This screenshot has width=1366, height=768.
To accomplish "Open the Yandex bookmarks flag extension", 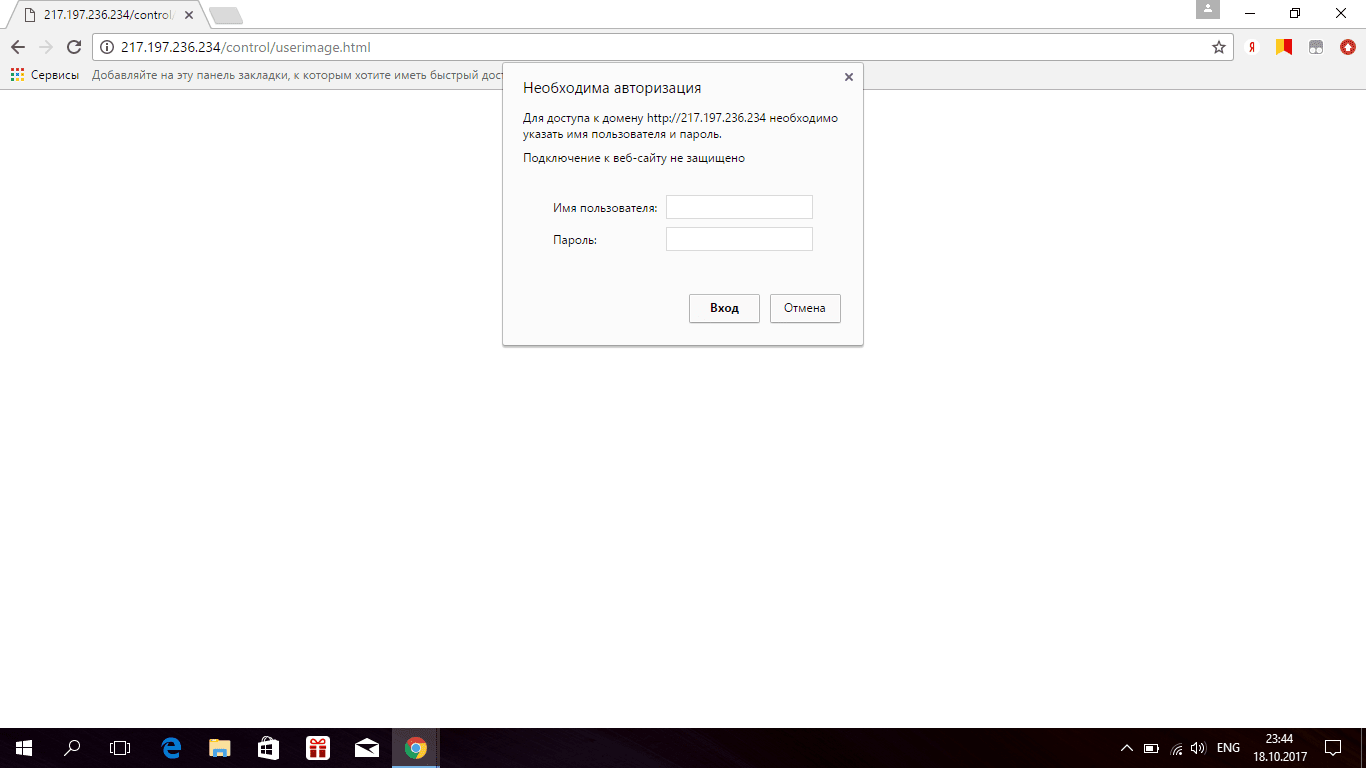I will (1283, 47).
